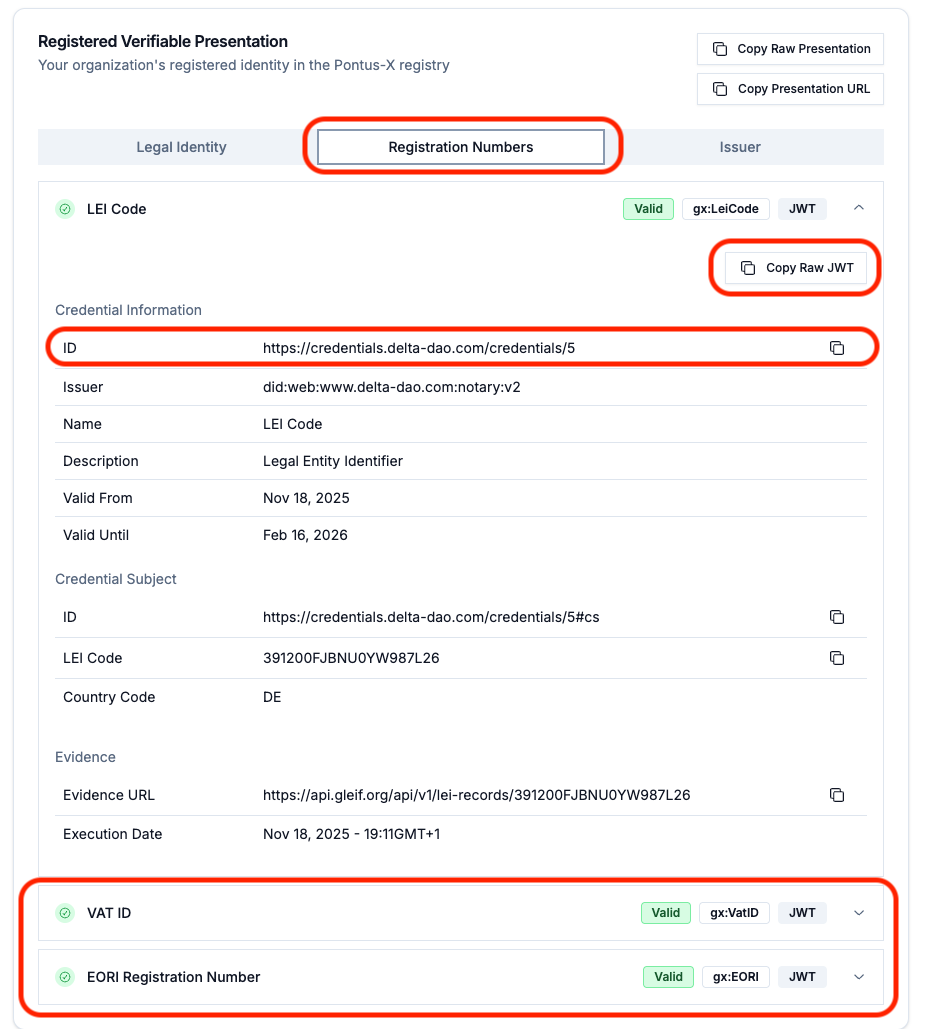
Task: Collapse the LEI Code section chevron
Action: pos(859,208)
